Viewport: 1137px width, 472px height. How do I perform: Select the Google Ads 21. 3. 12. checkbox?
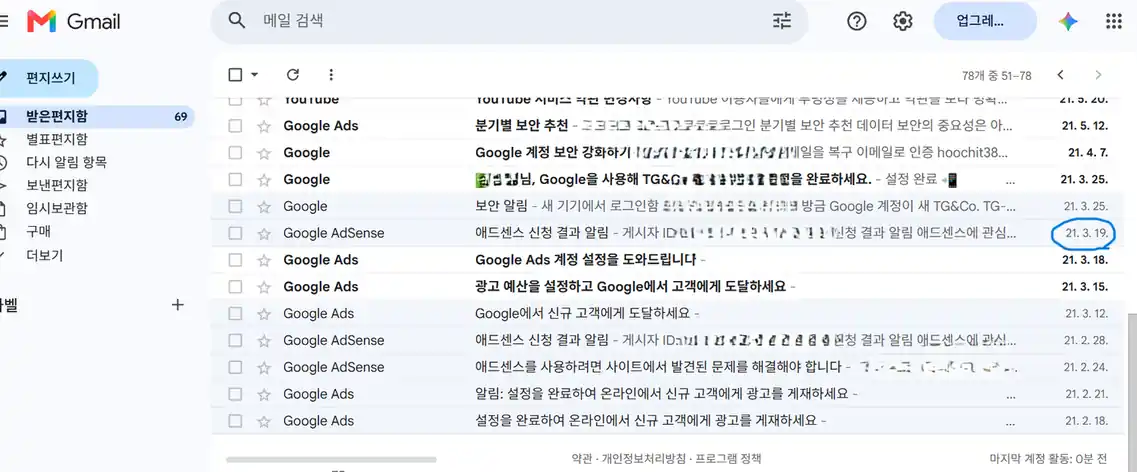click(x=235, y=314)
